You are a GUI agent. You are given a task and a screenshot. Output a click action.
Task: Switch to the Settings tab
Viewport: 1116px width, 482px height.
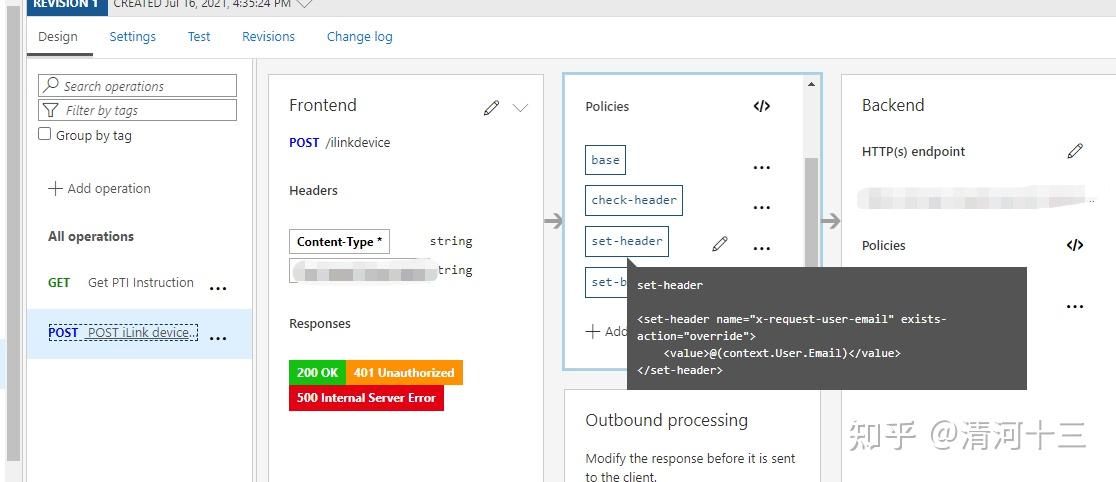coord(132,36)
